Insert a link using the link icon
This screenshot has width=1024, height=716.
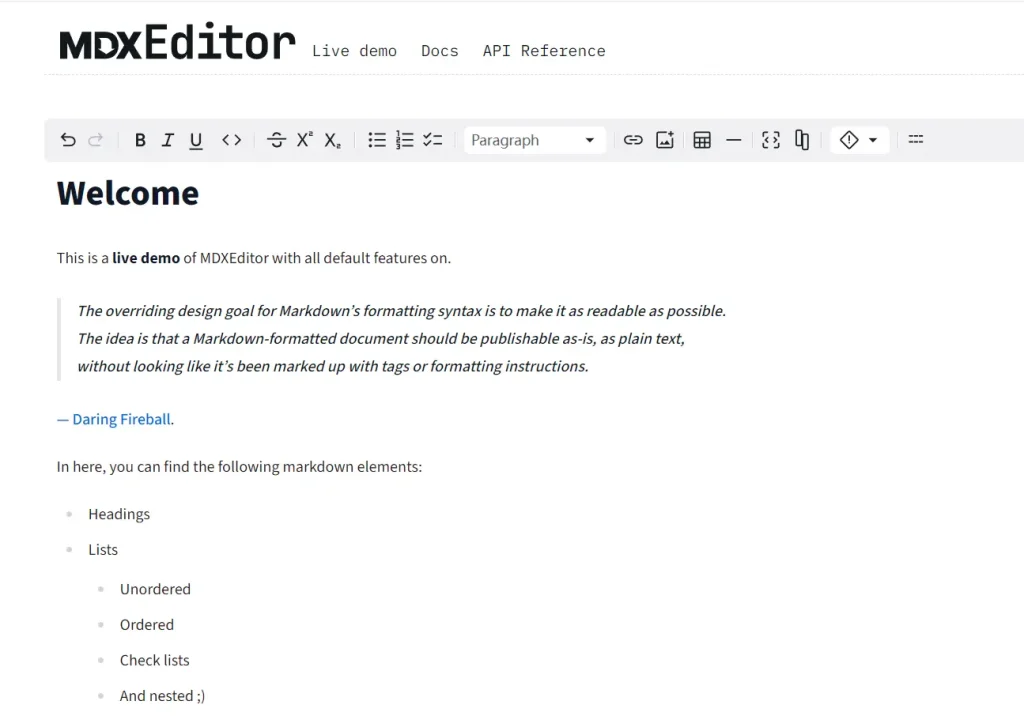click(633, 140)
